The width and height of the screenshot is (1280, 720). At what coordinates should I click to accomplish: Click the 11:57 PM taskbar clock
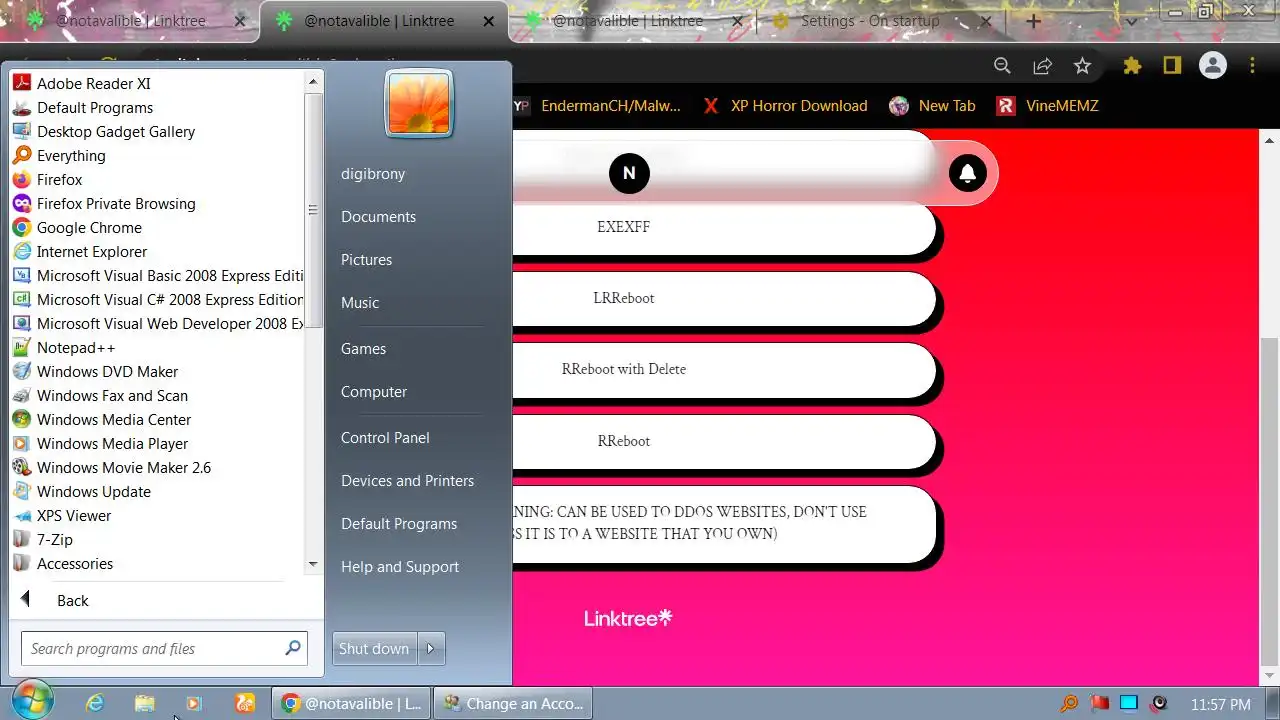pyautogui.click(x=1221, y=705)
